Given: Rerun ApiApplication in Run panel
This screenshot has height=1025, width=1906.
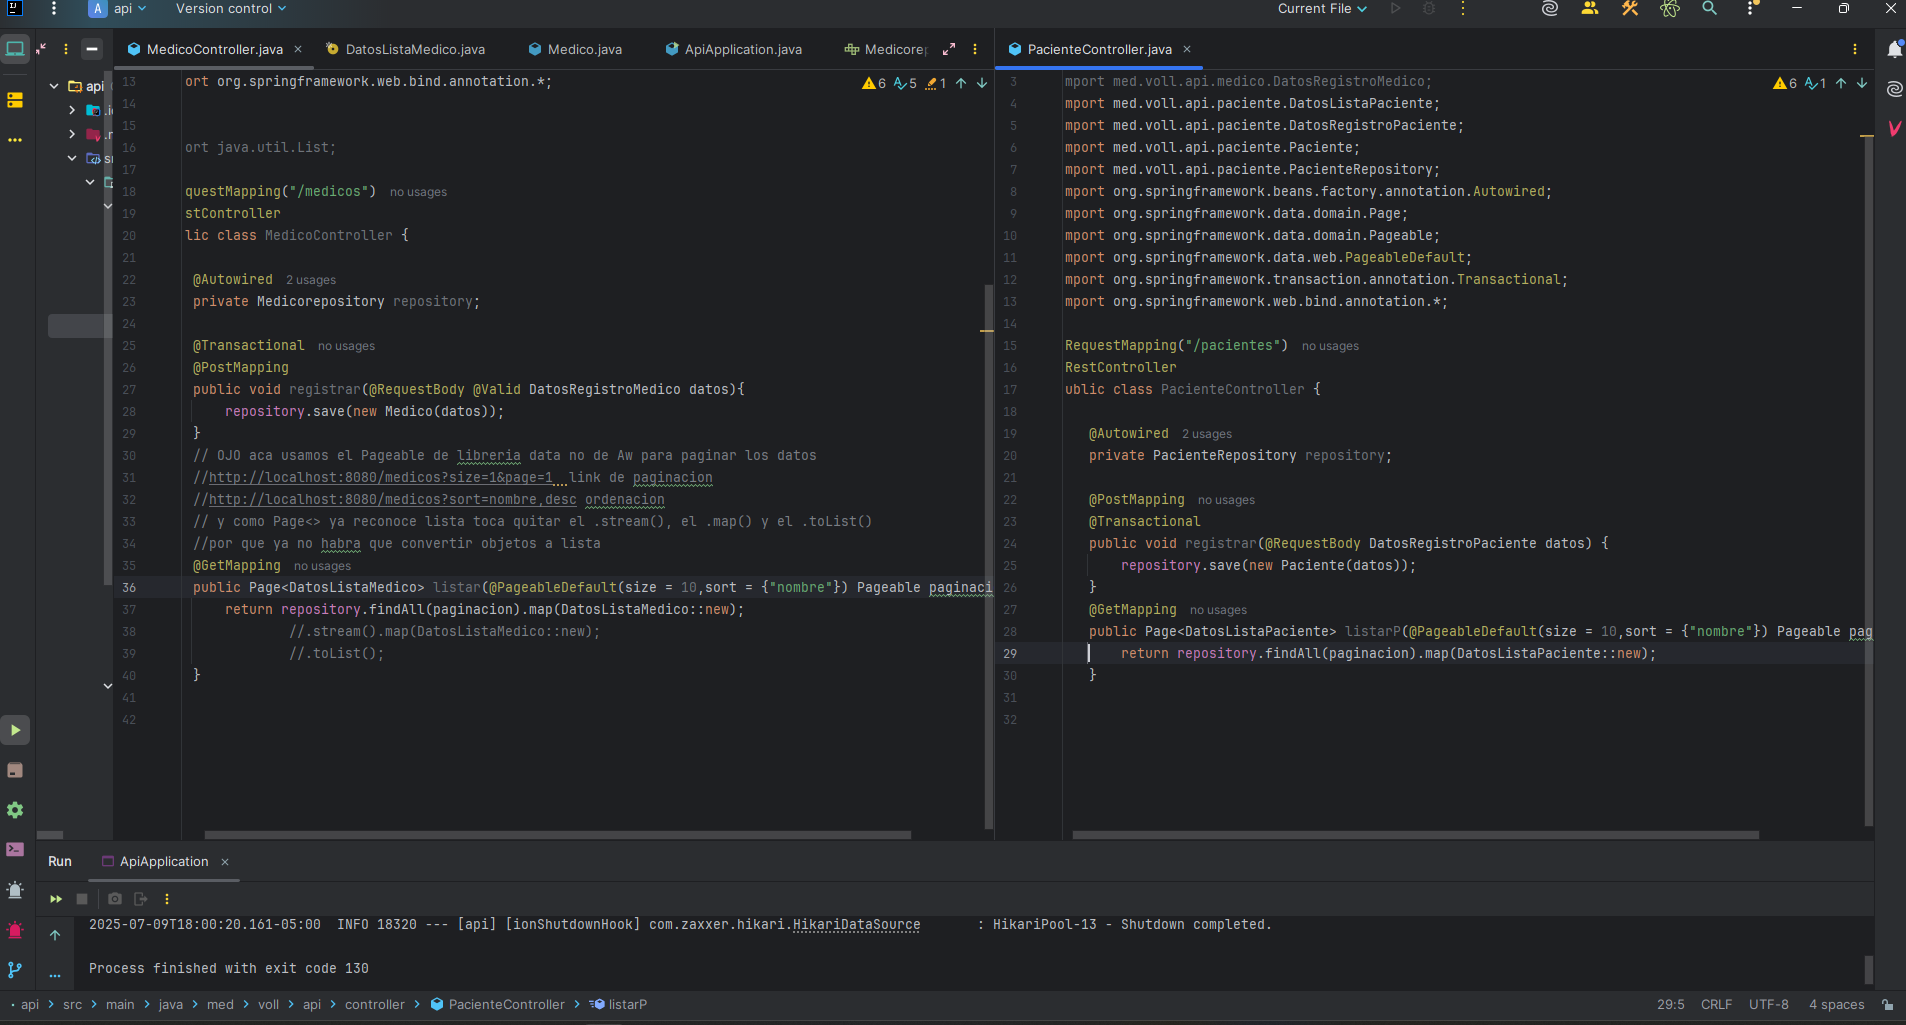Looking at the screenshot, I should click(x=56, y=899).
